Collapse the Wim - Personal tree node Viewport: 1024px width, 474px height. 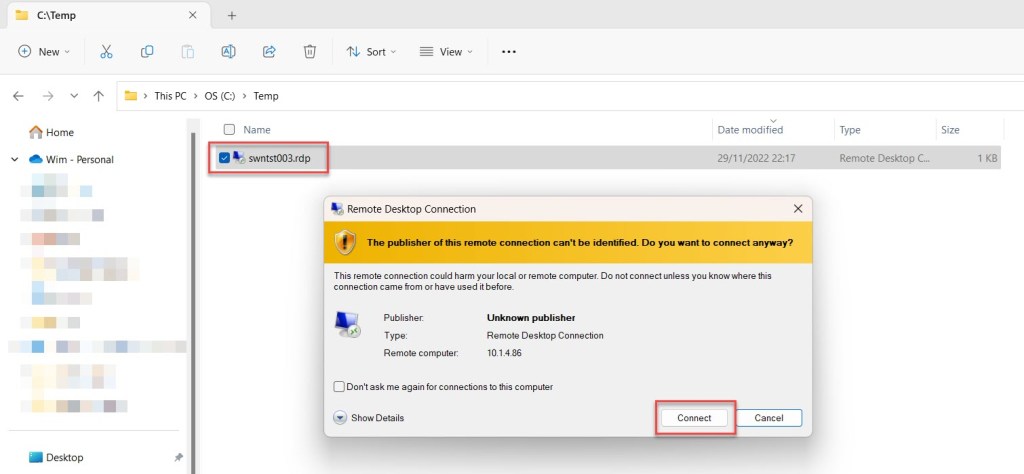[14, 159]
